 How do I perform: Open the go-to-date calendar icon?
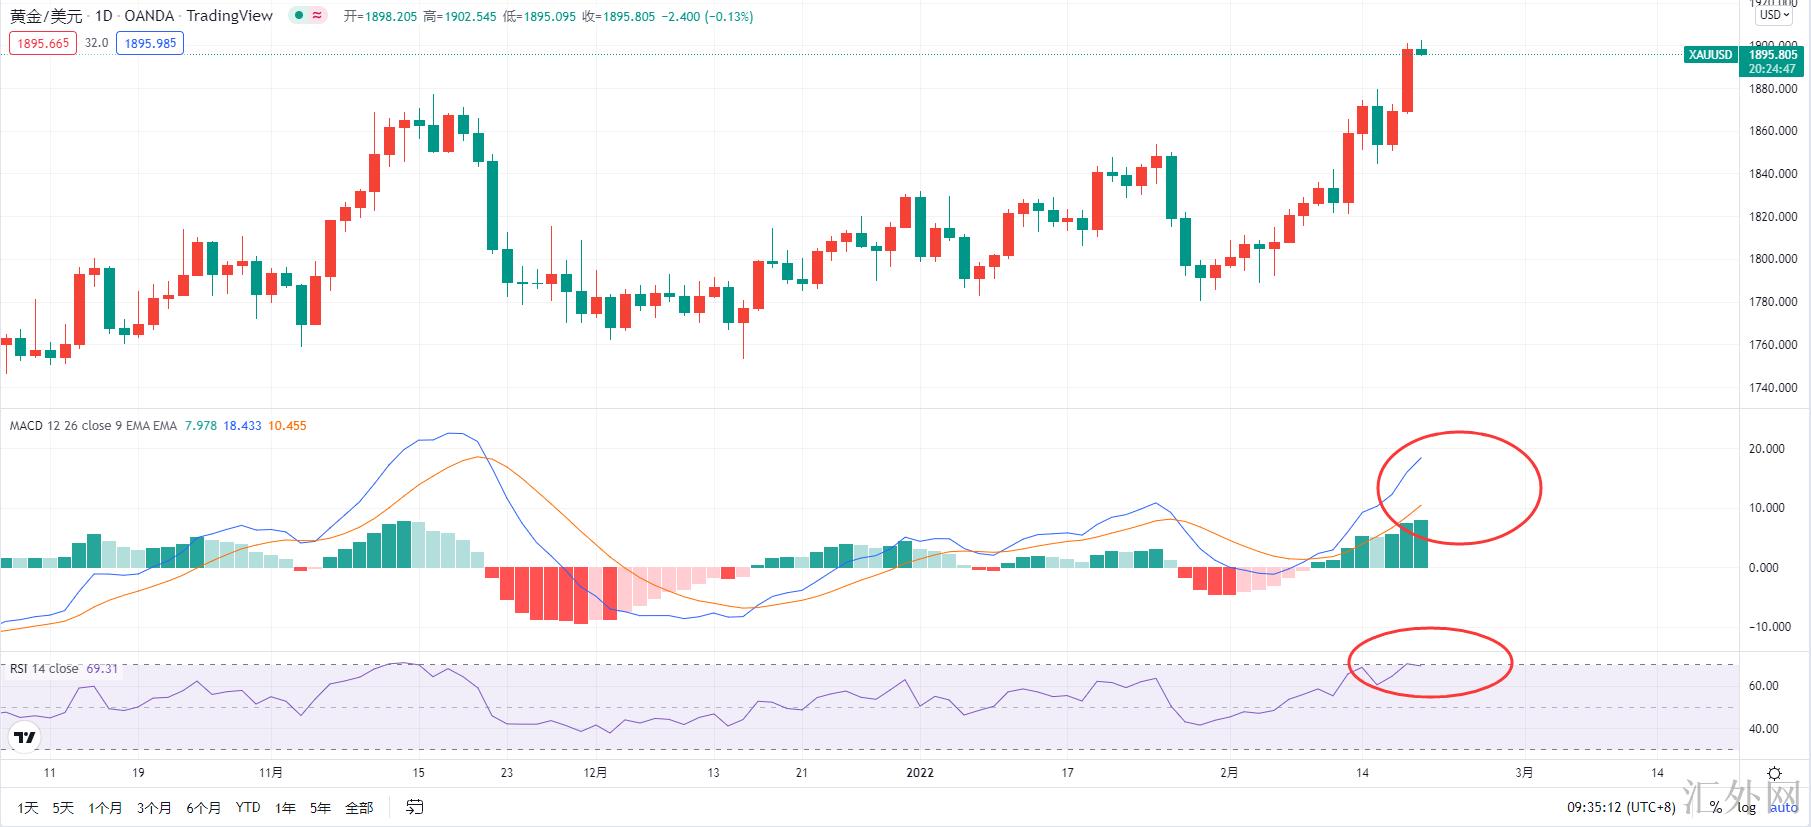click(415, 807)
